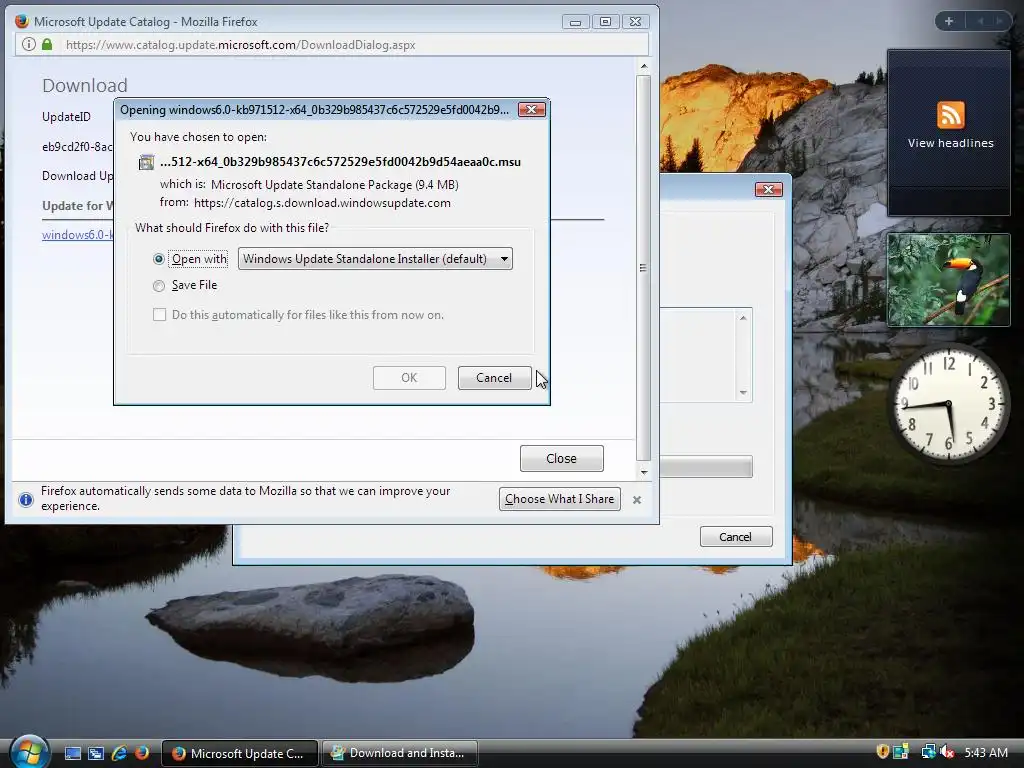
Task: Click the site information icon in address bar
Action: (x=28, y=44)
